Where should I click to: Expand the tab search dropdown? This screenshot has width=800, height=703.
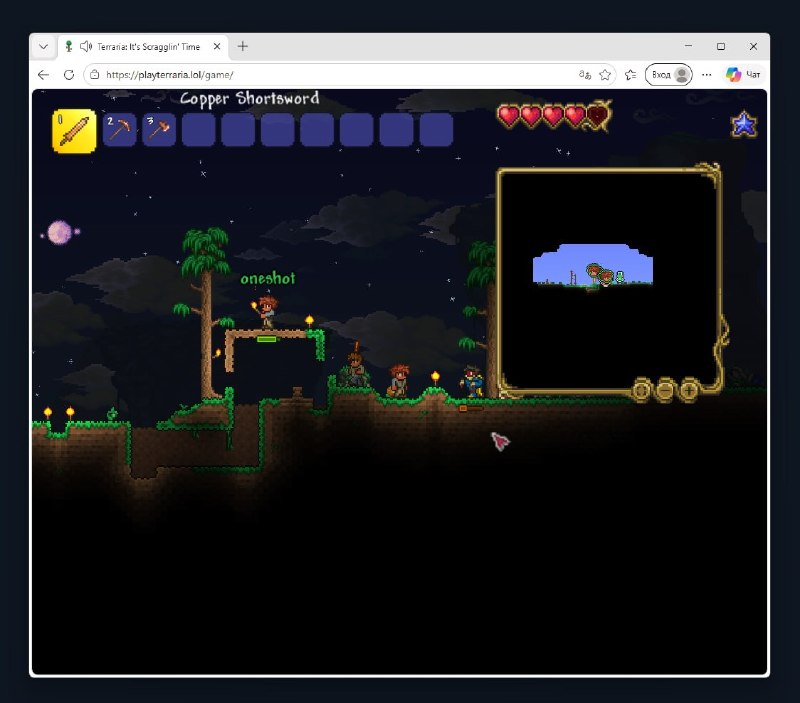pos(43,46)
